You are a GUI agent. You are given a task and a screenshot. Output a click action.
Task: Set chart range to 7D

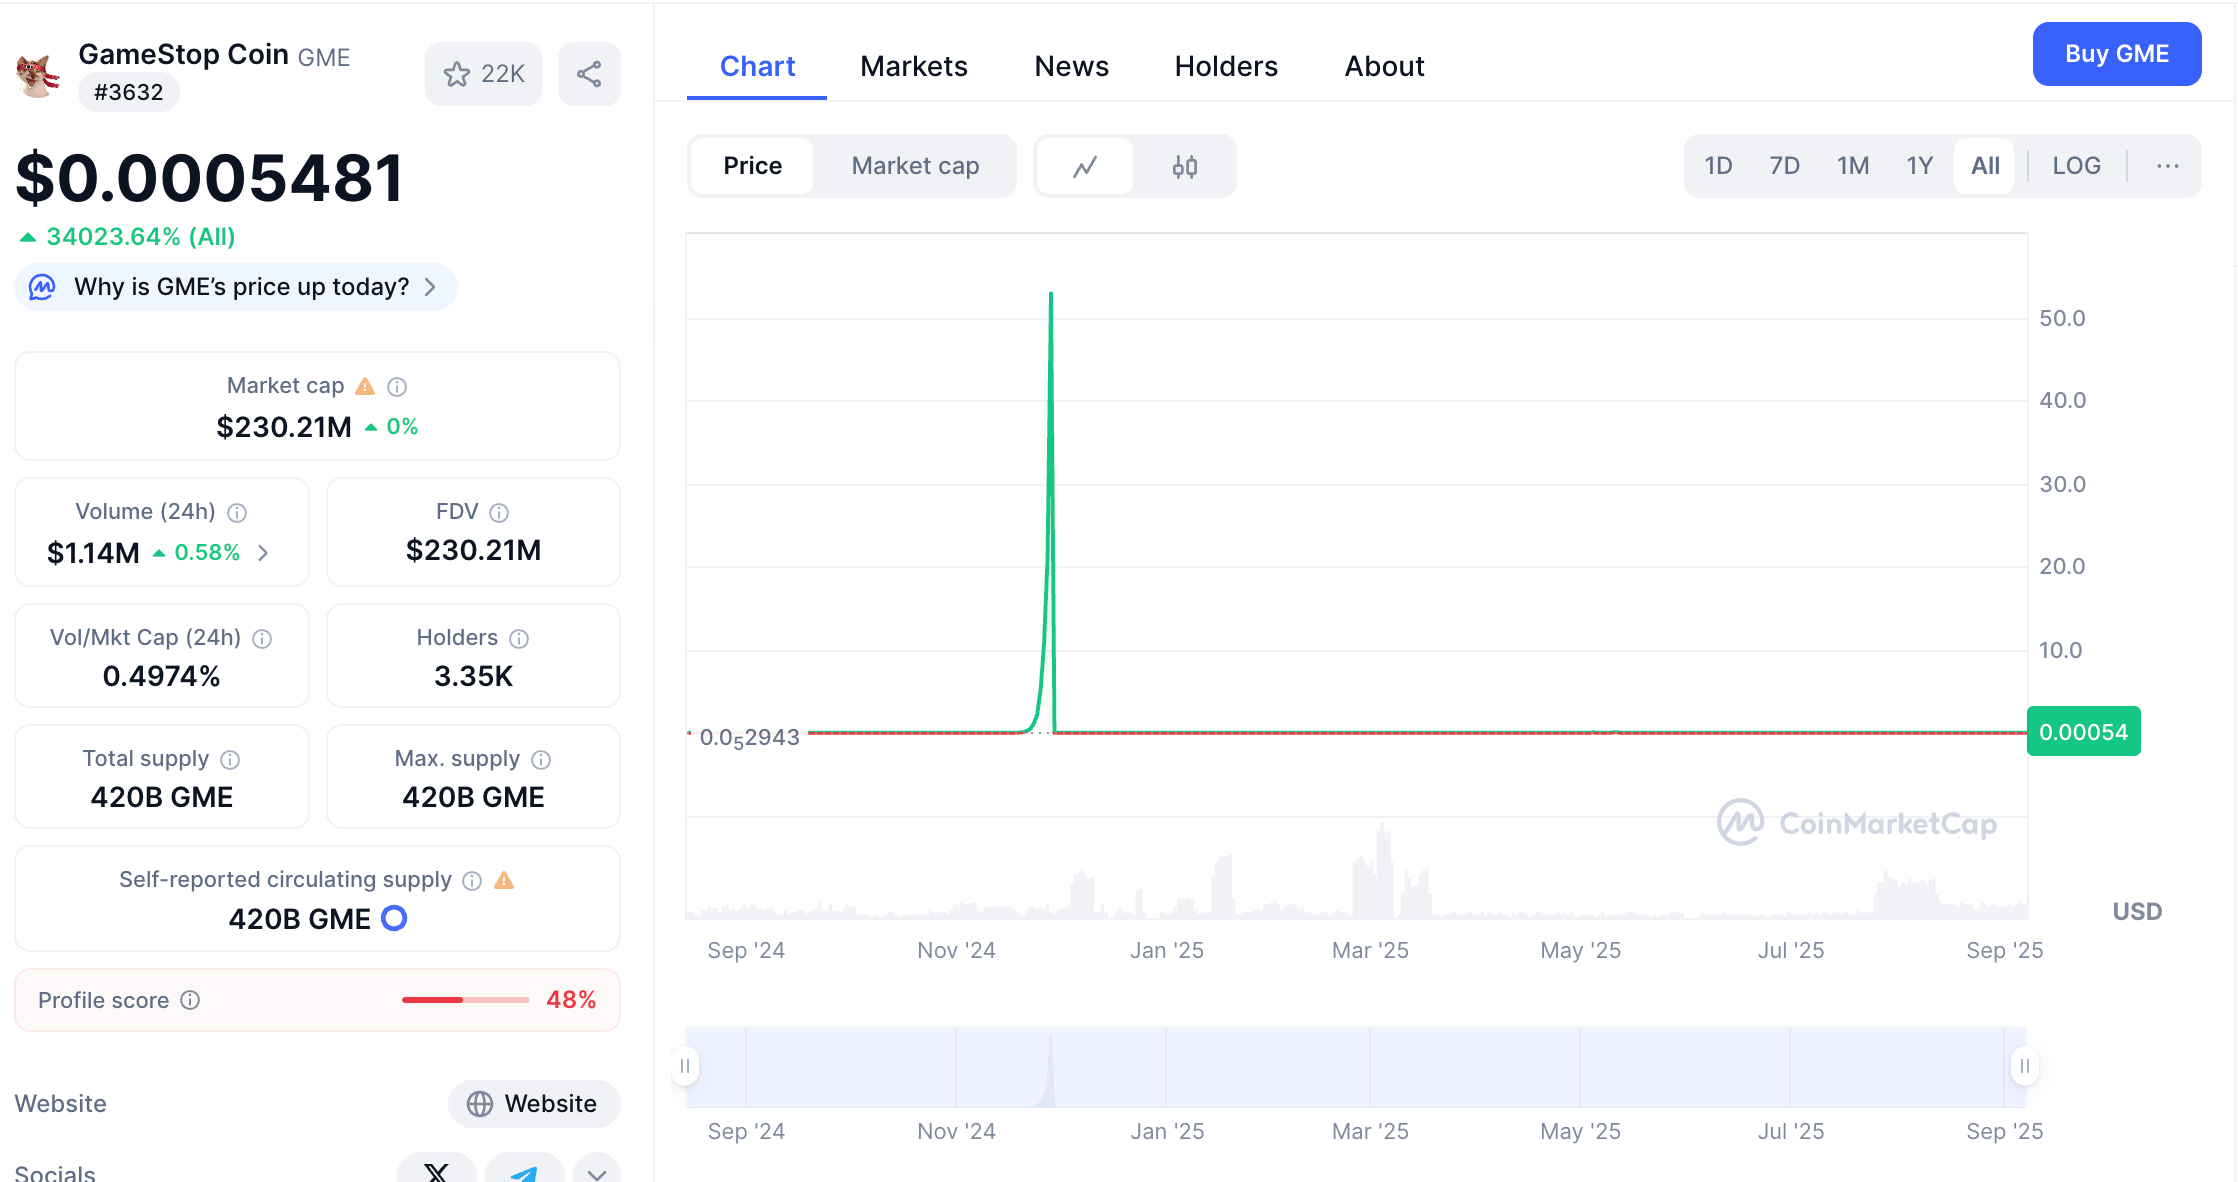(1784, 166)
